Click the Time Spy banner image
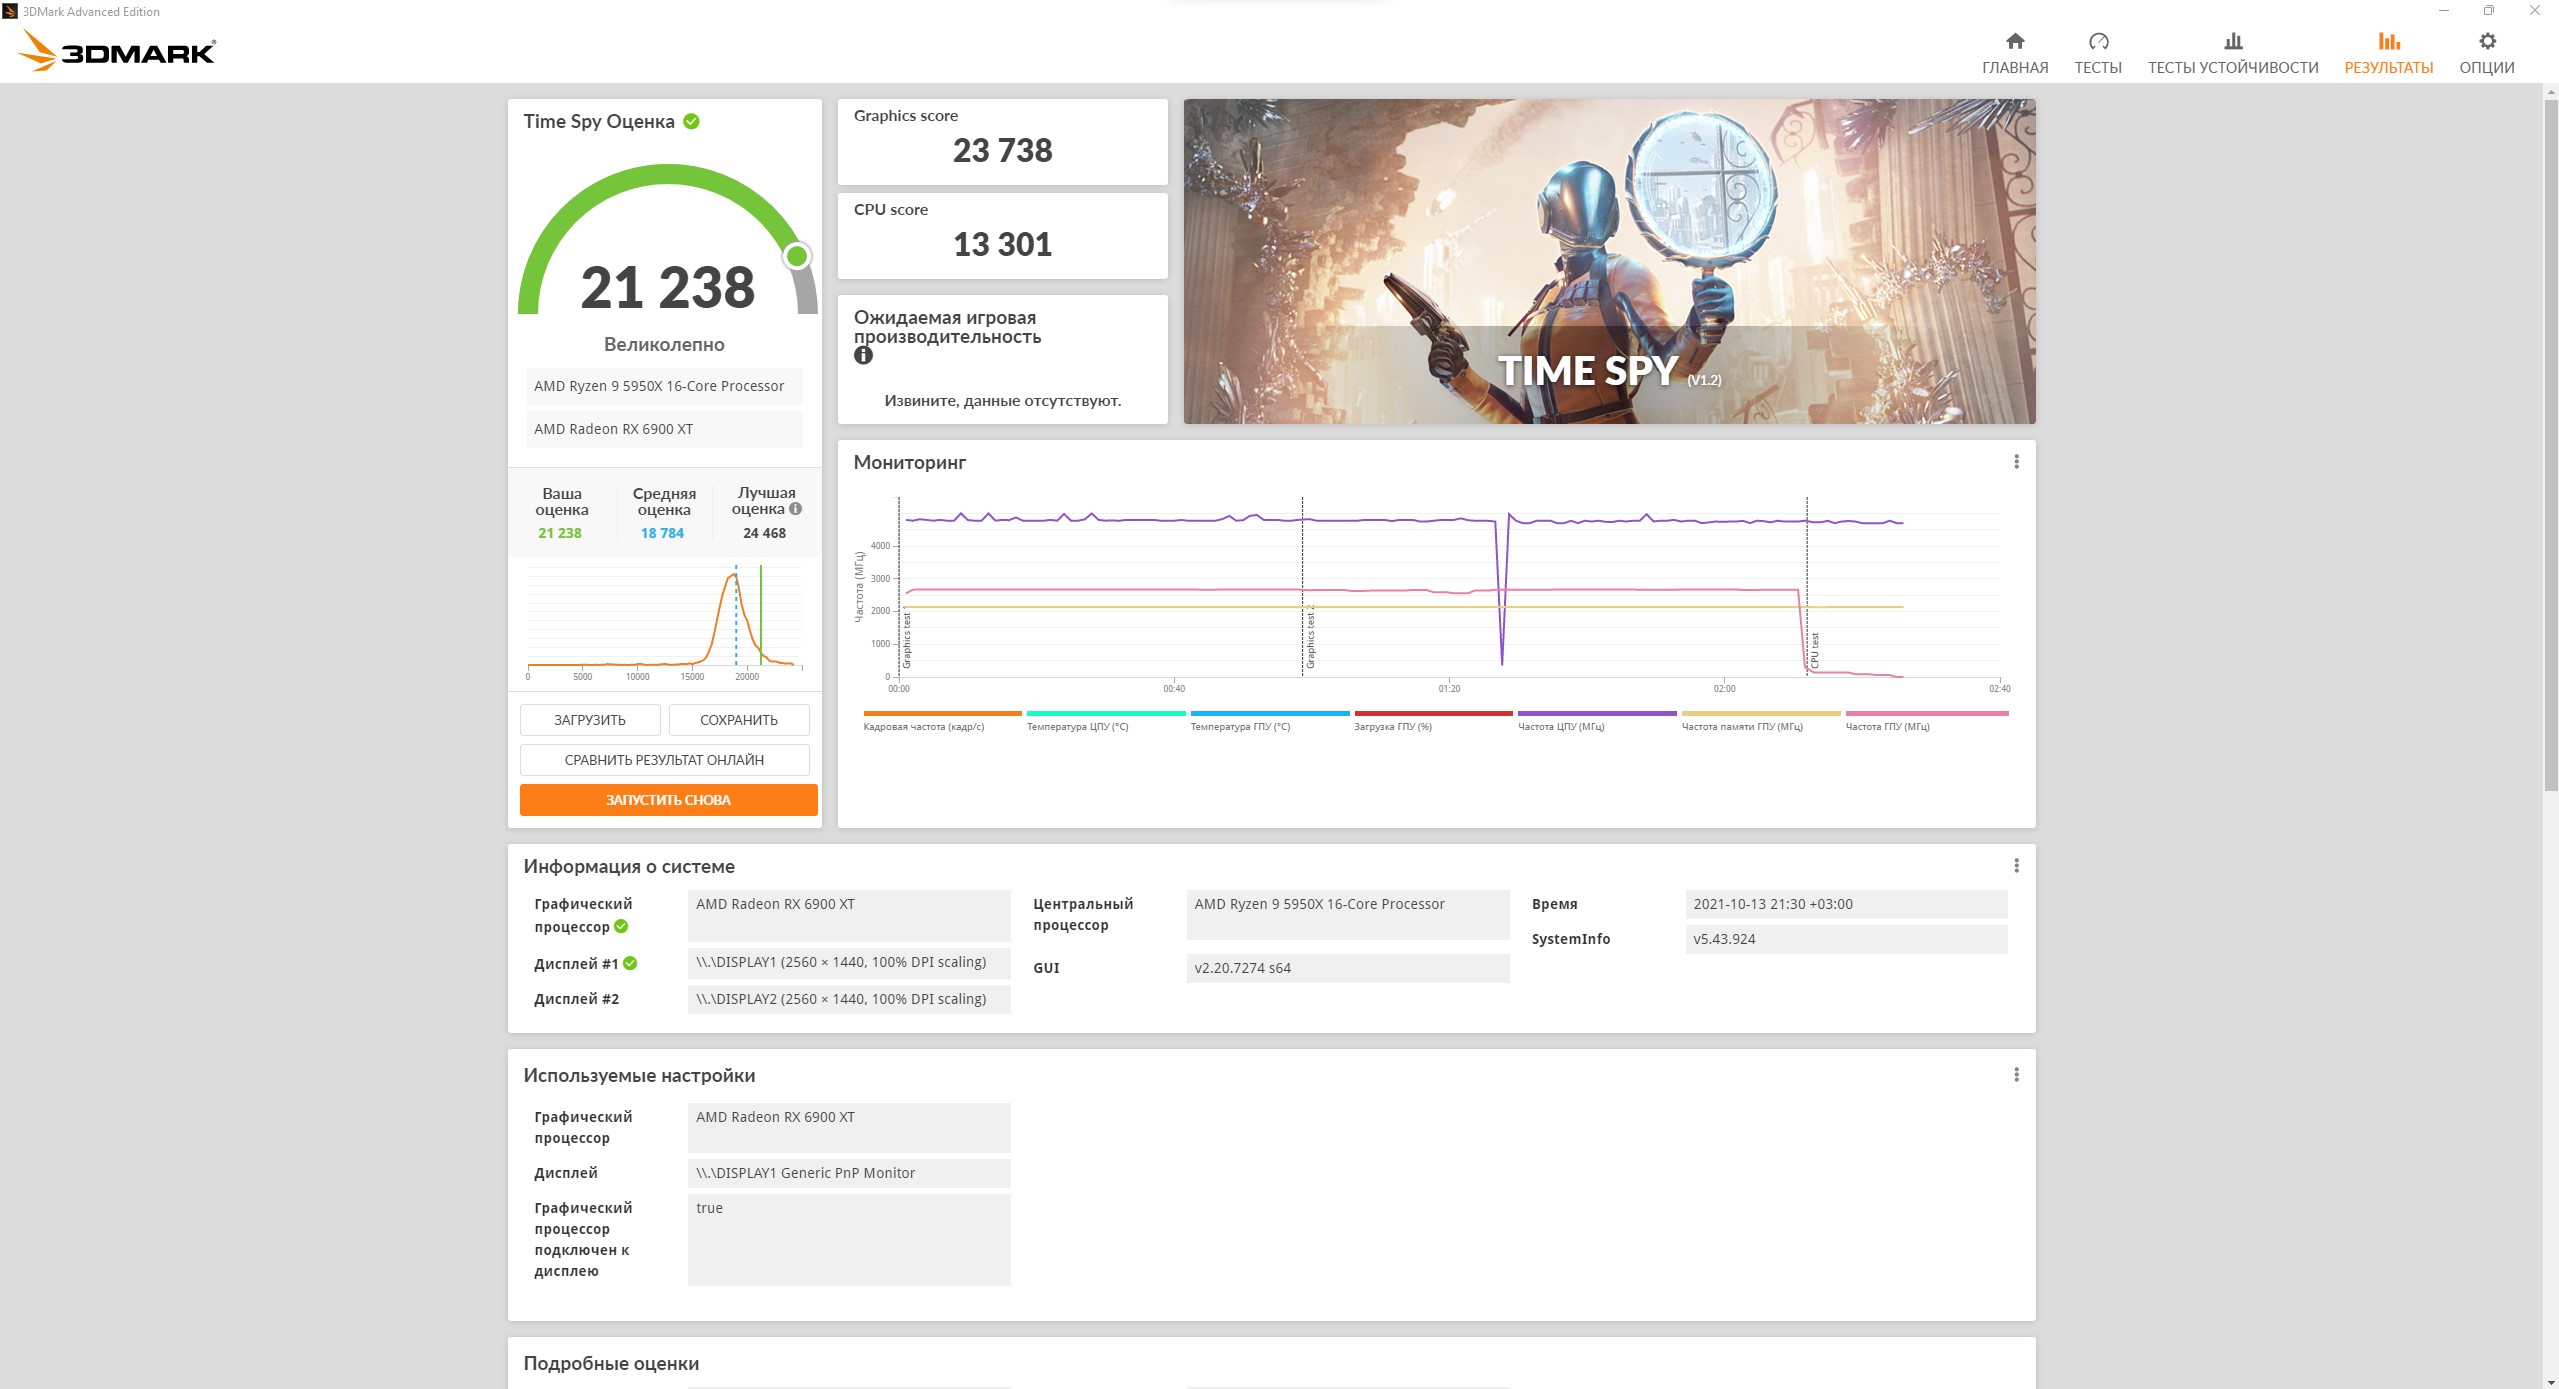2559x1389 pixels. [1608, 261]
